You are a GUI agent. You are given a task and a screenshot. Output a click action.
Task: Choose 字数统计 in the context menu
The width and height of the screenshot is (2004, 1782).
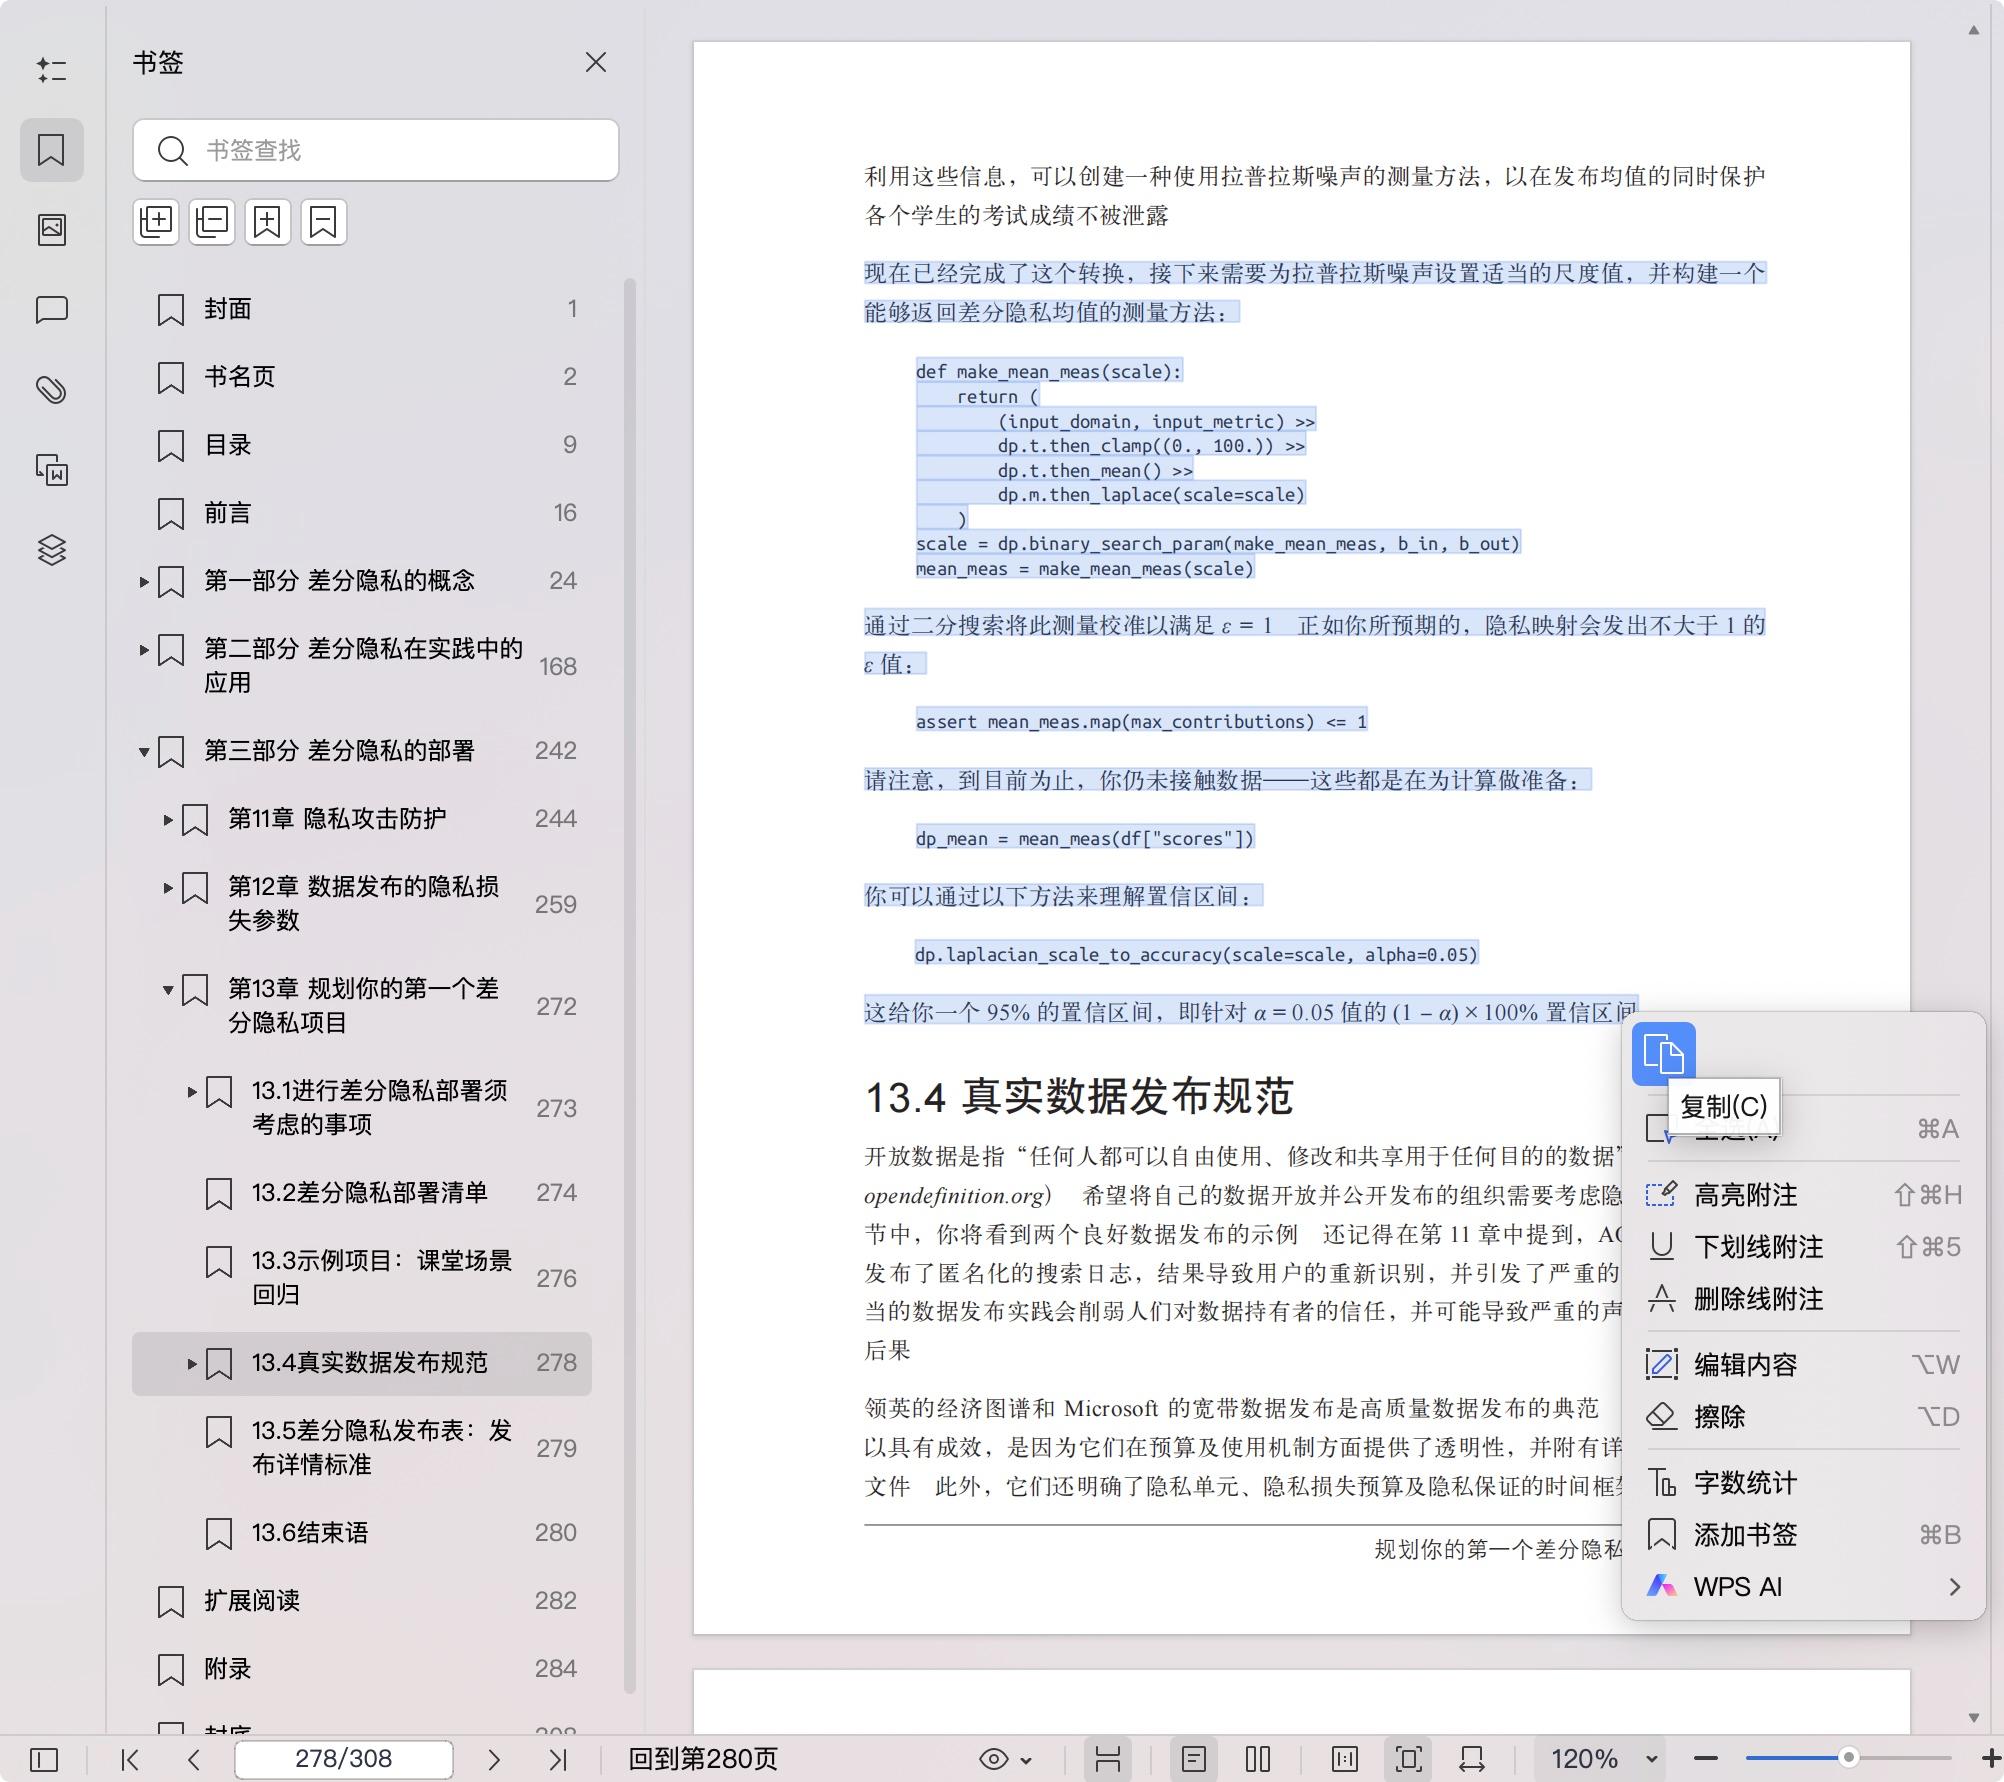click(x=1745, y=1483)
